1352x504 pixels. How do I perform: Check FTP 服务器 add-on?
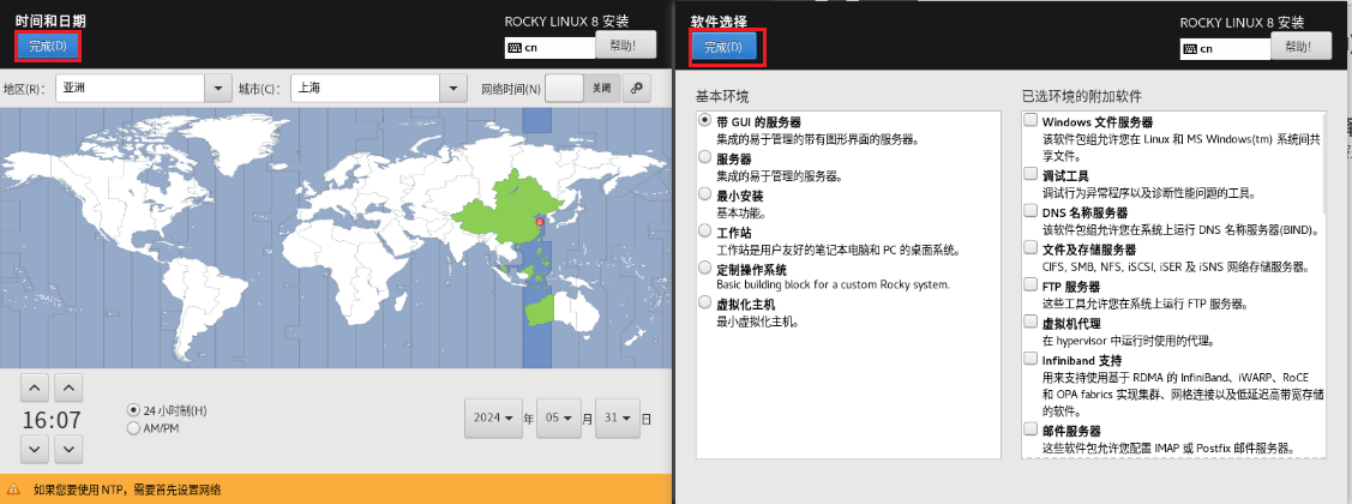[x=1030, y=285]
